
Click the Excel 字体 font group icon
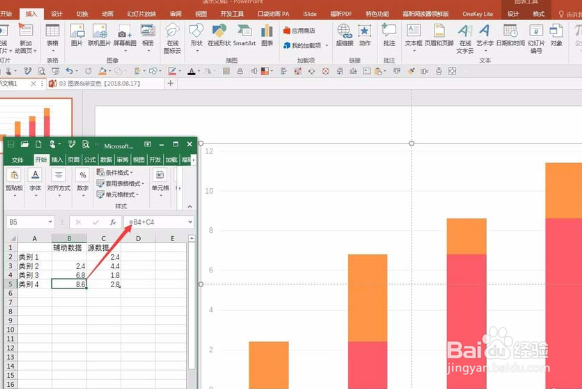coord(35,175)
